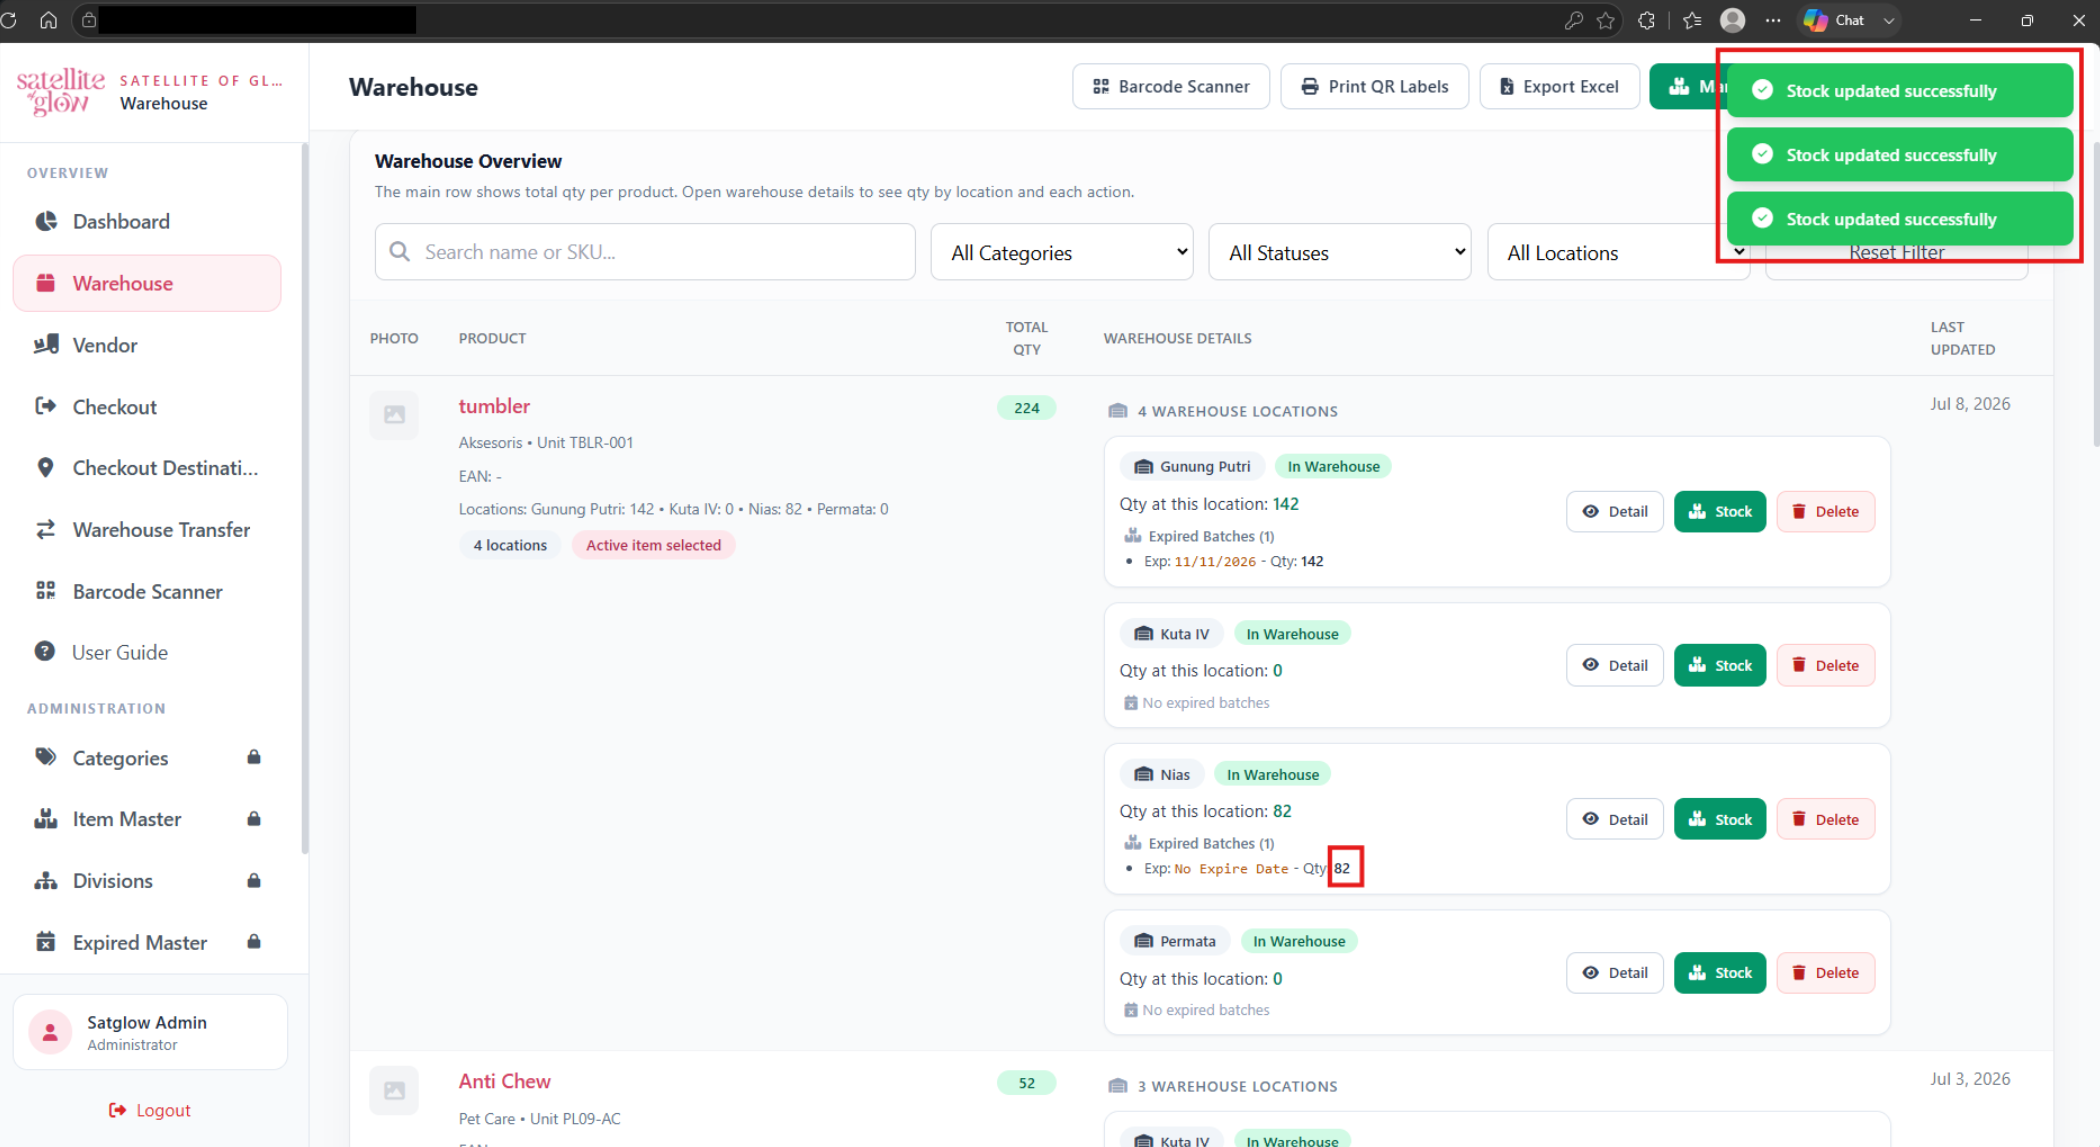Open the Anti Chew product link
This screenshot has height=1147, width=2100.
pos(504,1081)
